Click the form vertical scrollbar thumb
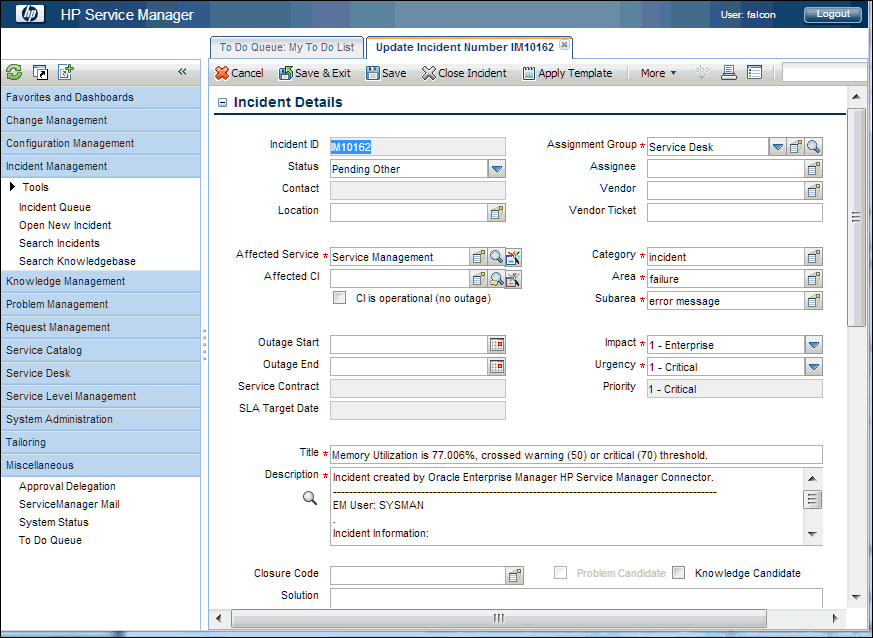The image size is (873, 638). coord(856,217)
